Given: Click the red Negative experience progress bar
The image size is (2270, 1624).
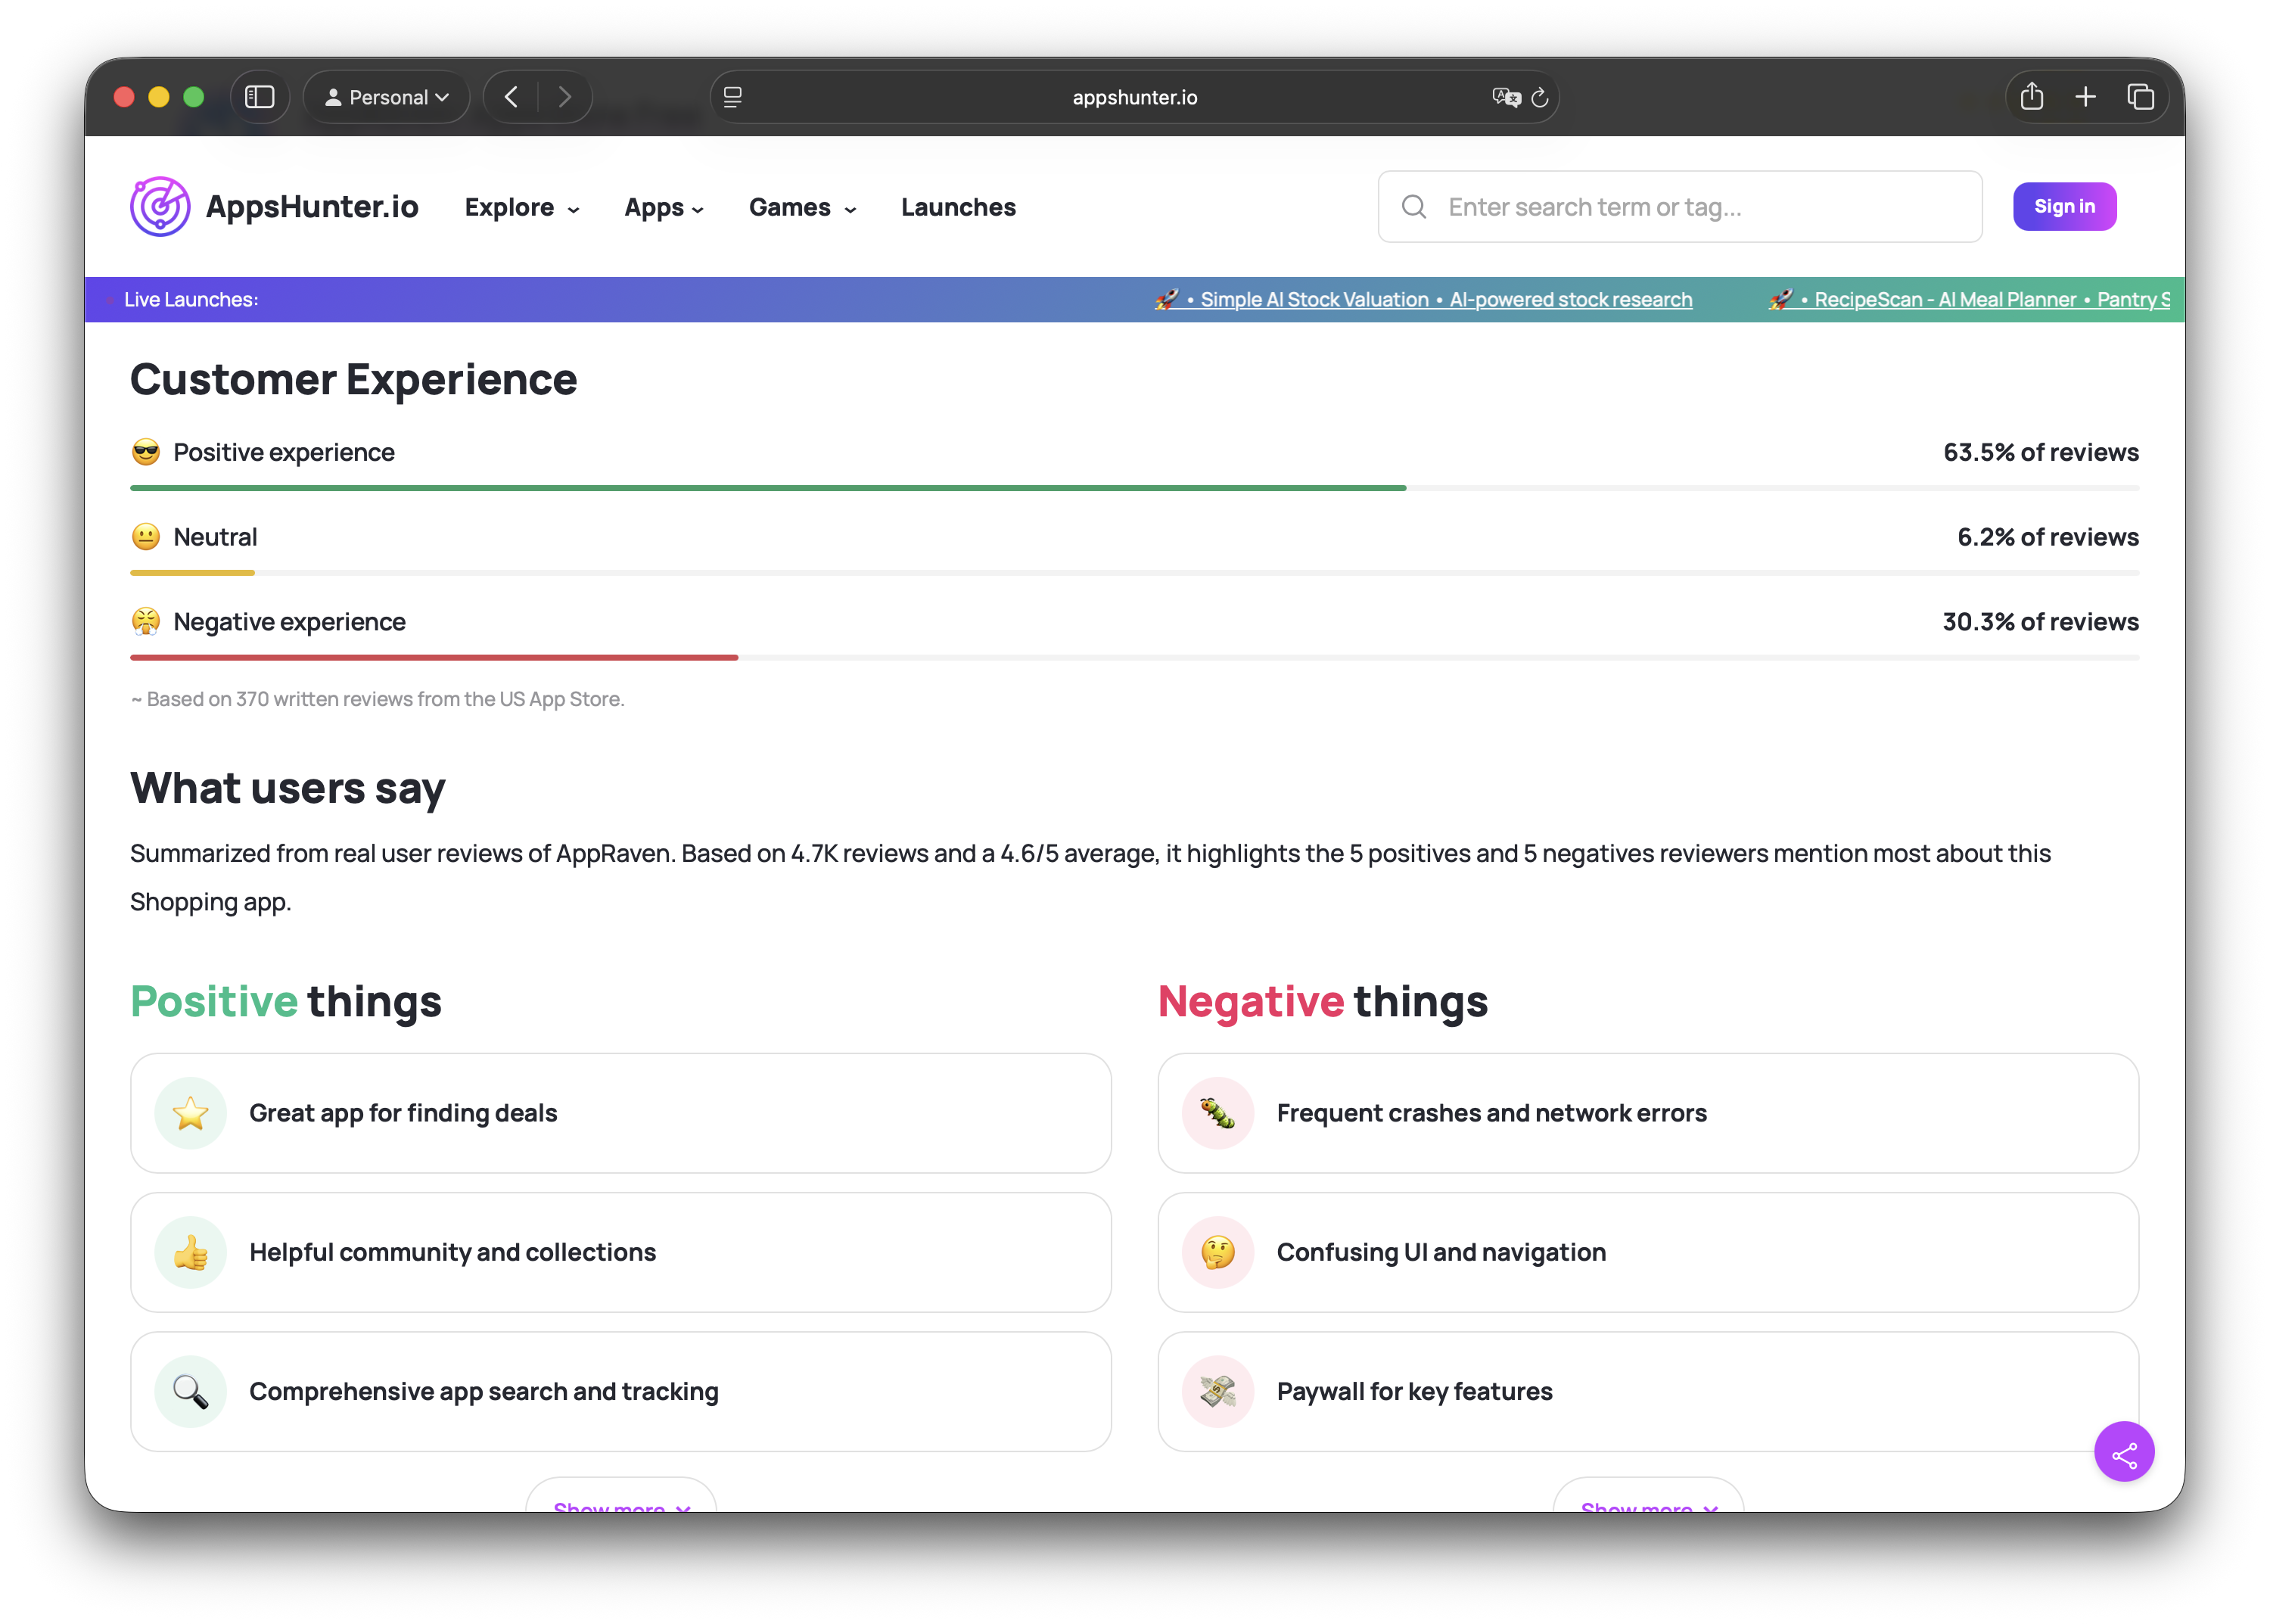Looking at the screenshot, I should tap(434, 658).
